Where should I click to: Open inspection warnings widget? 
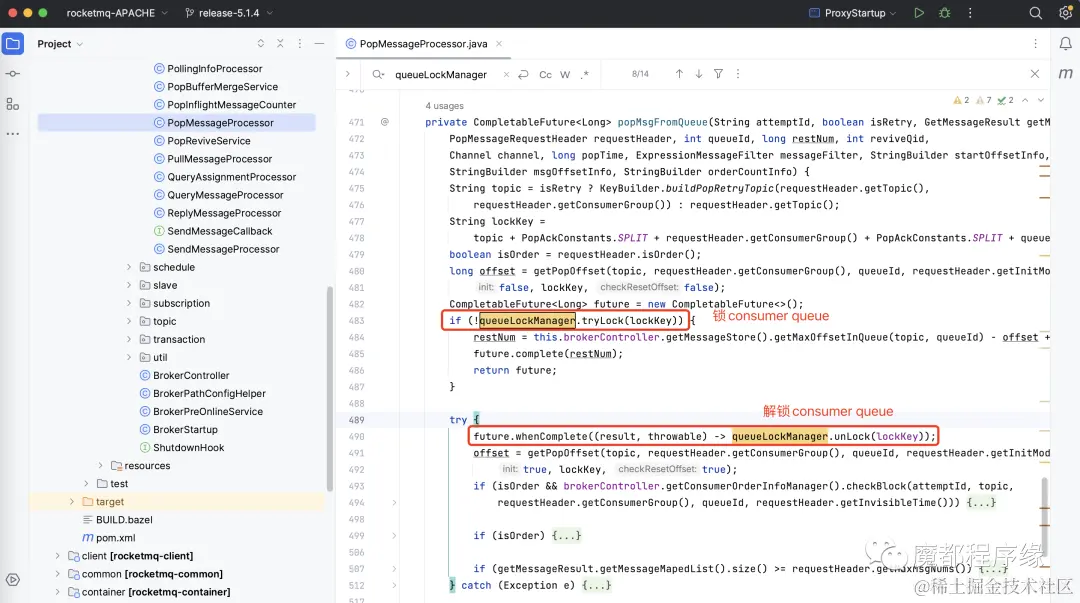983,100
